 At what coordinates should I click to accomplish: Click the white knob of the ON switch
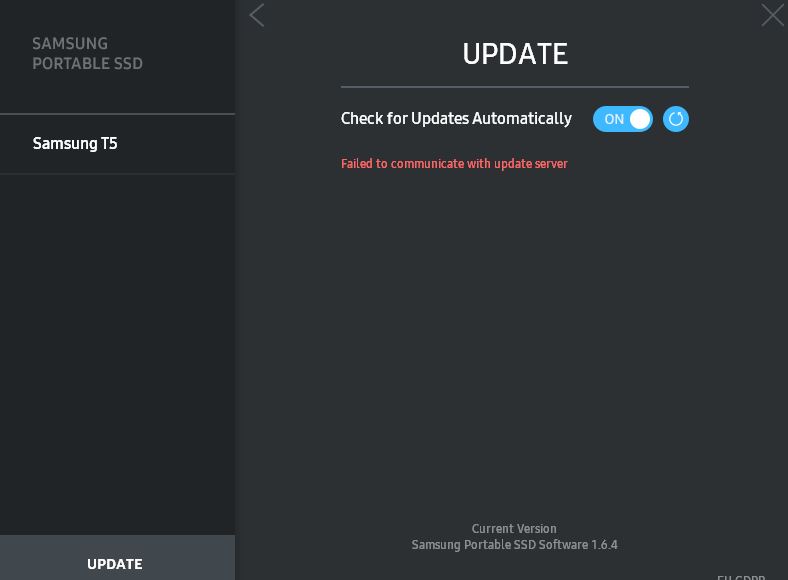point(640,119)
